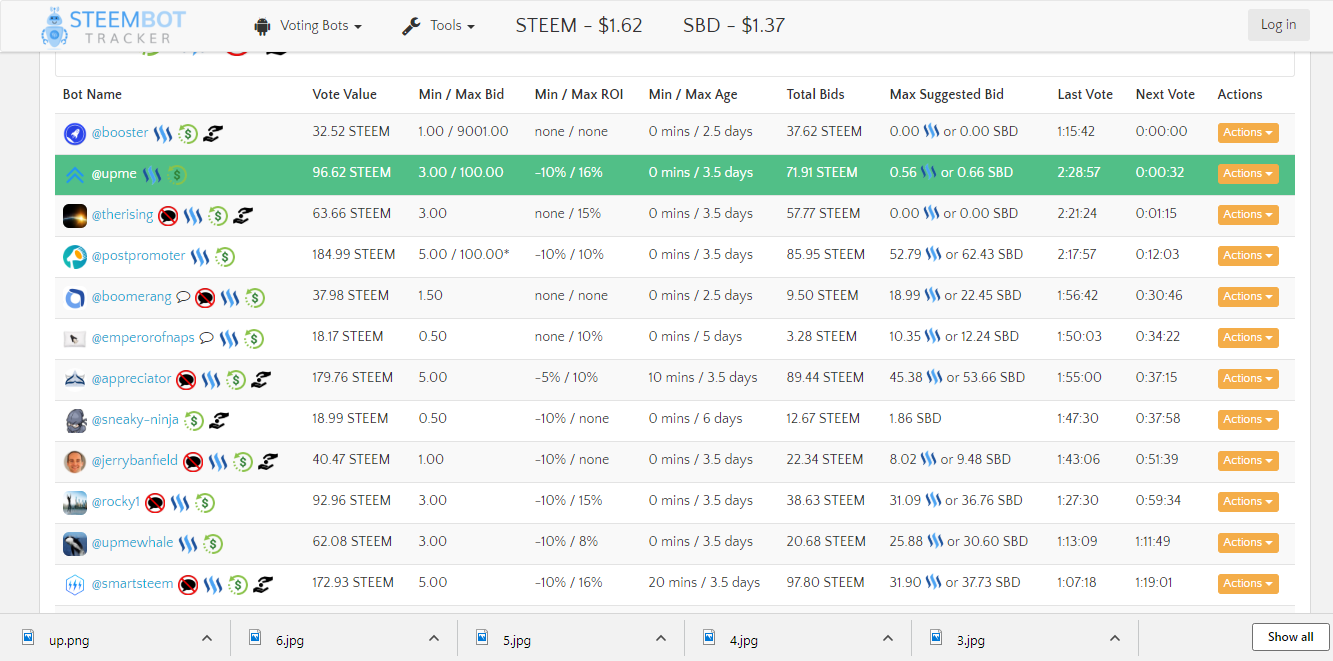Viewport: 1333px width, 661px height.
Task: Click the @booster rocket avatar
Action: 75,133
